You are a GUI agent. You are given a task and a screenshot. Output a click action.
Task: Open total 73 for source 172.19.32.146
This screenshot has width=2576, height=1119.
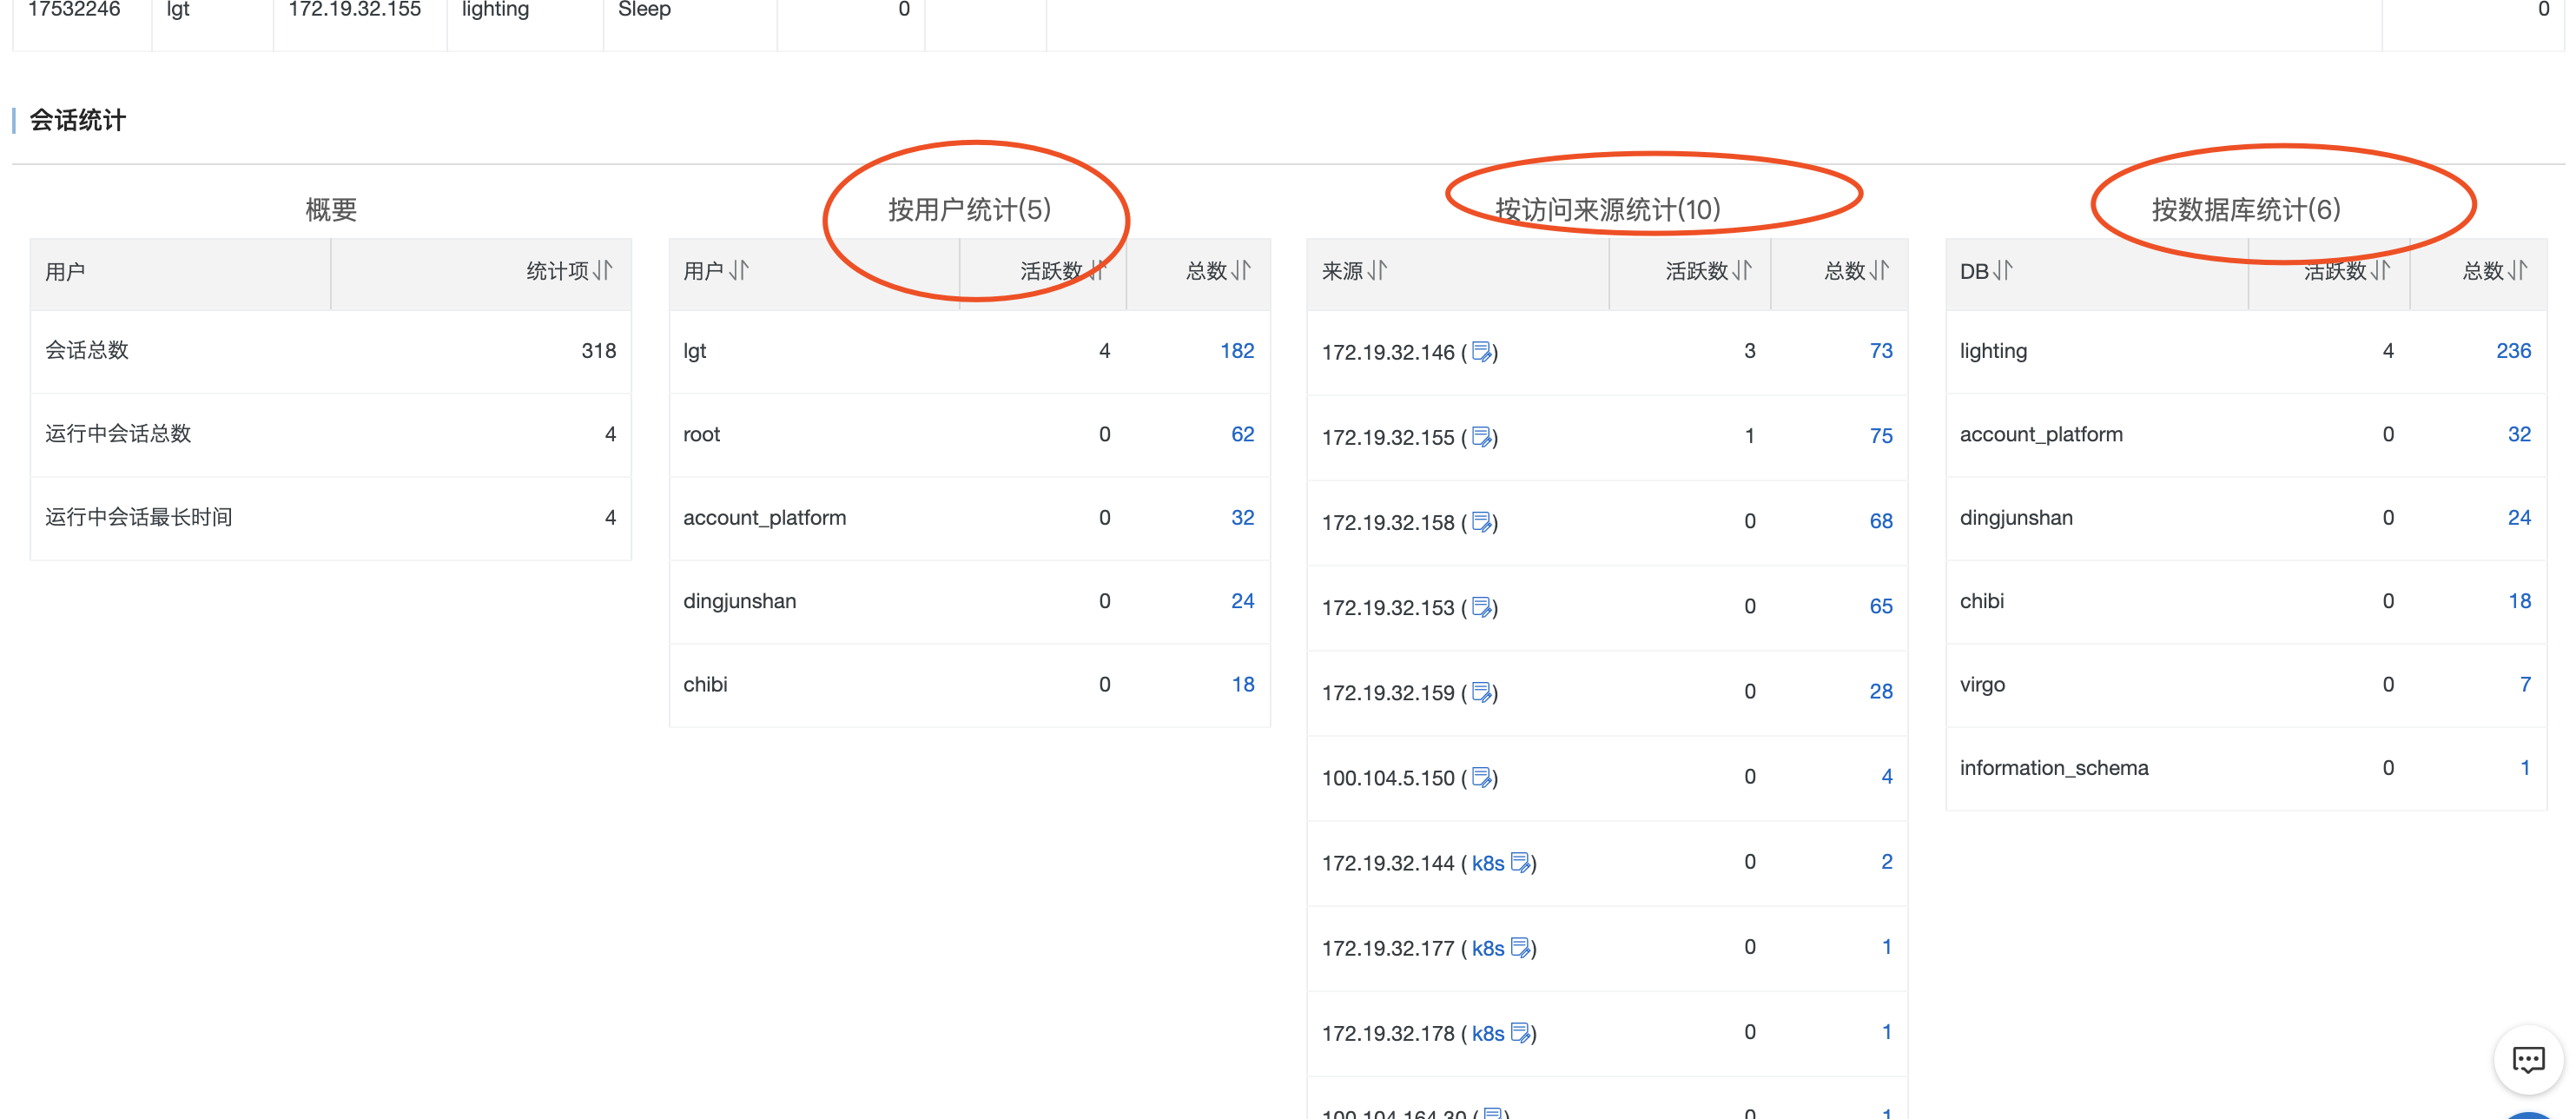tap(1881, 351)
